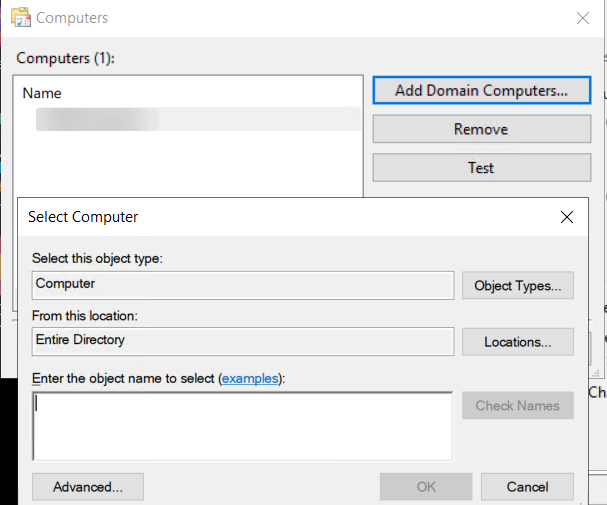
Task: Click the Computers window title text
Action: click(x=72, y=18)
